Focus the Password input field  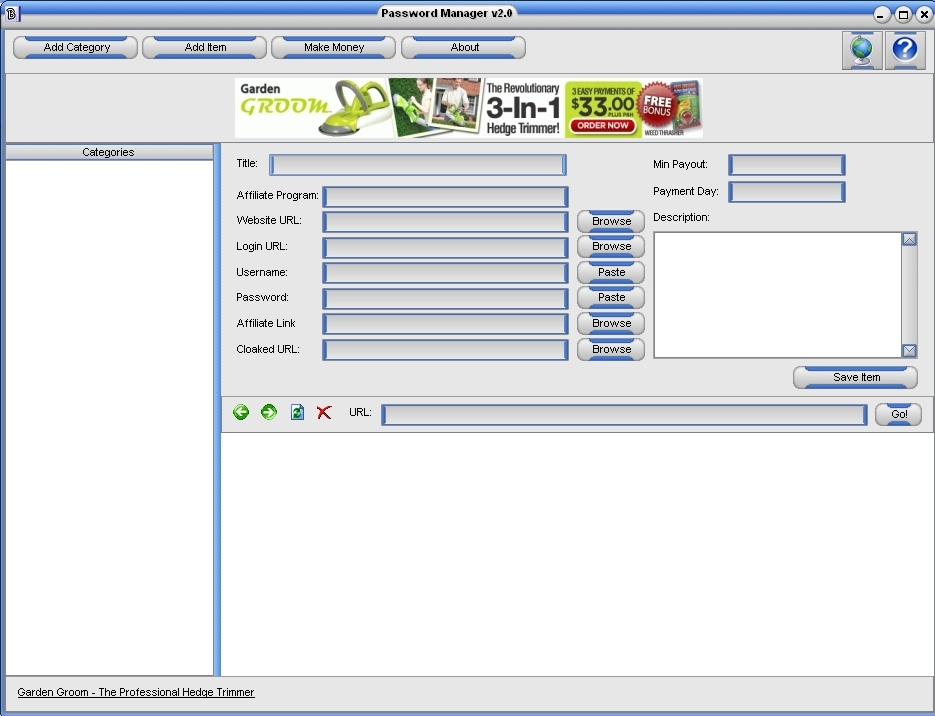point(445,299)
